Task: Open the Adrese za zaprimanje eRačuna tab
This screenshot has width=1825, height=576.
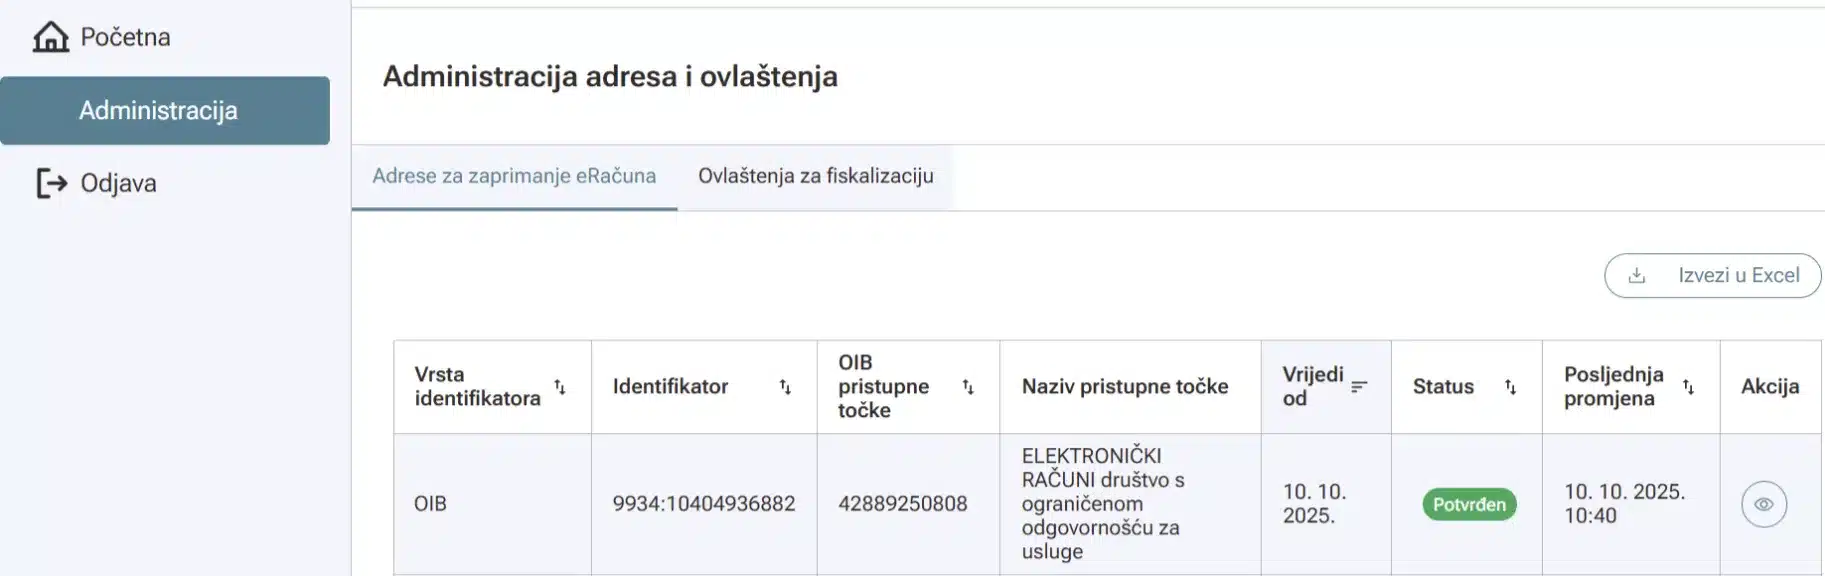Action: [x=514, y=176]
